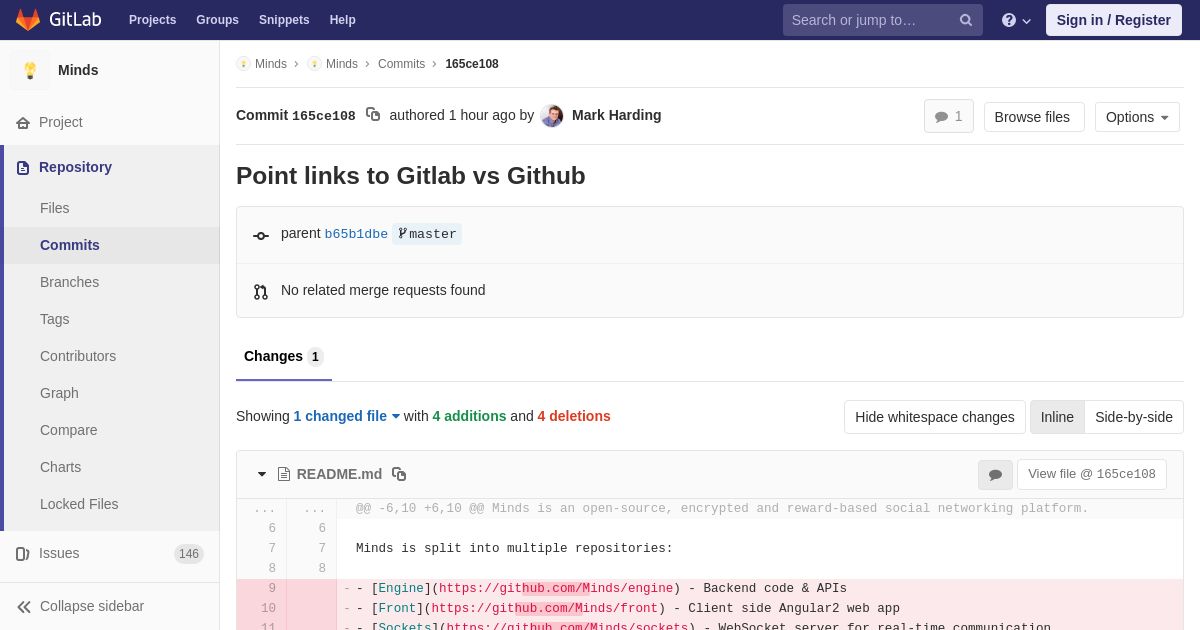1200x630 pixels.
Task: Click the comment count bubble button
Action: 949,117
